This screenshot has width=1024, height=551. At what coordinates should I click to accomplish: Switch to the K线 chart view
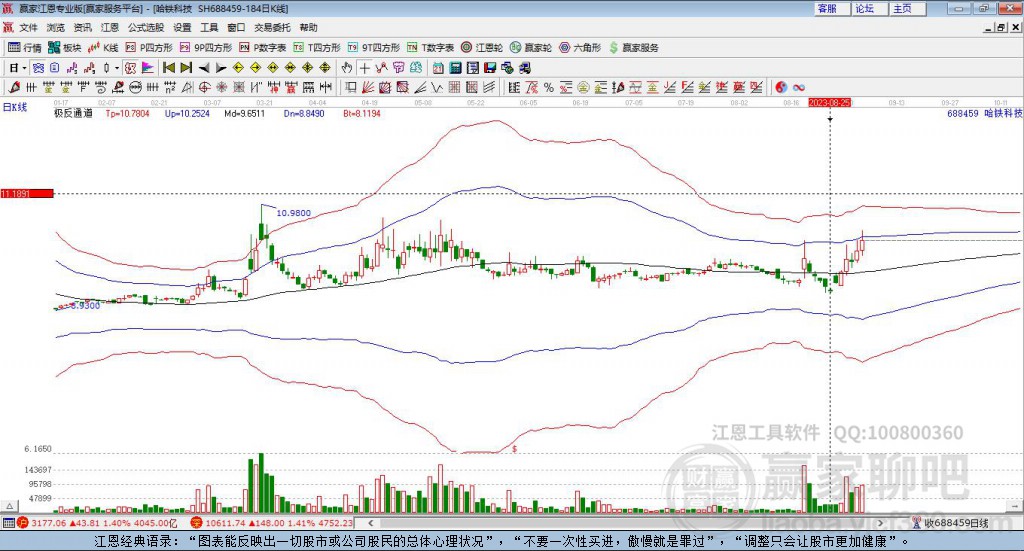(x=103, y=48)
